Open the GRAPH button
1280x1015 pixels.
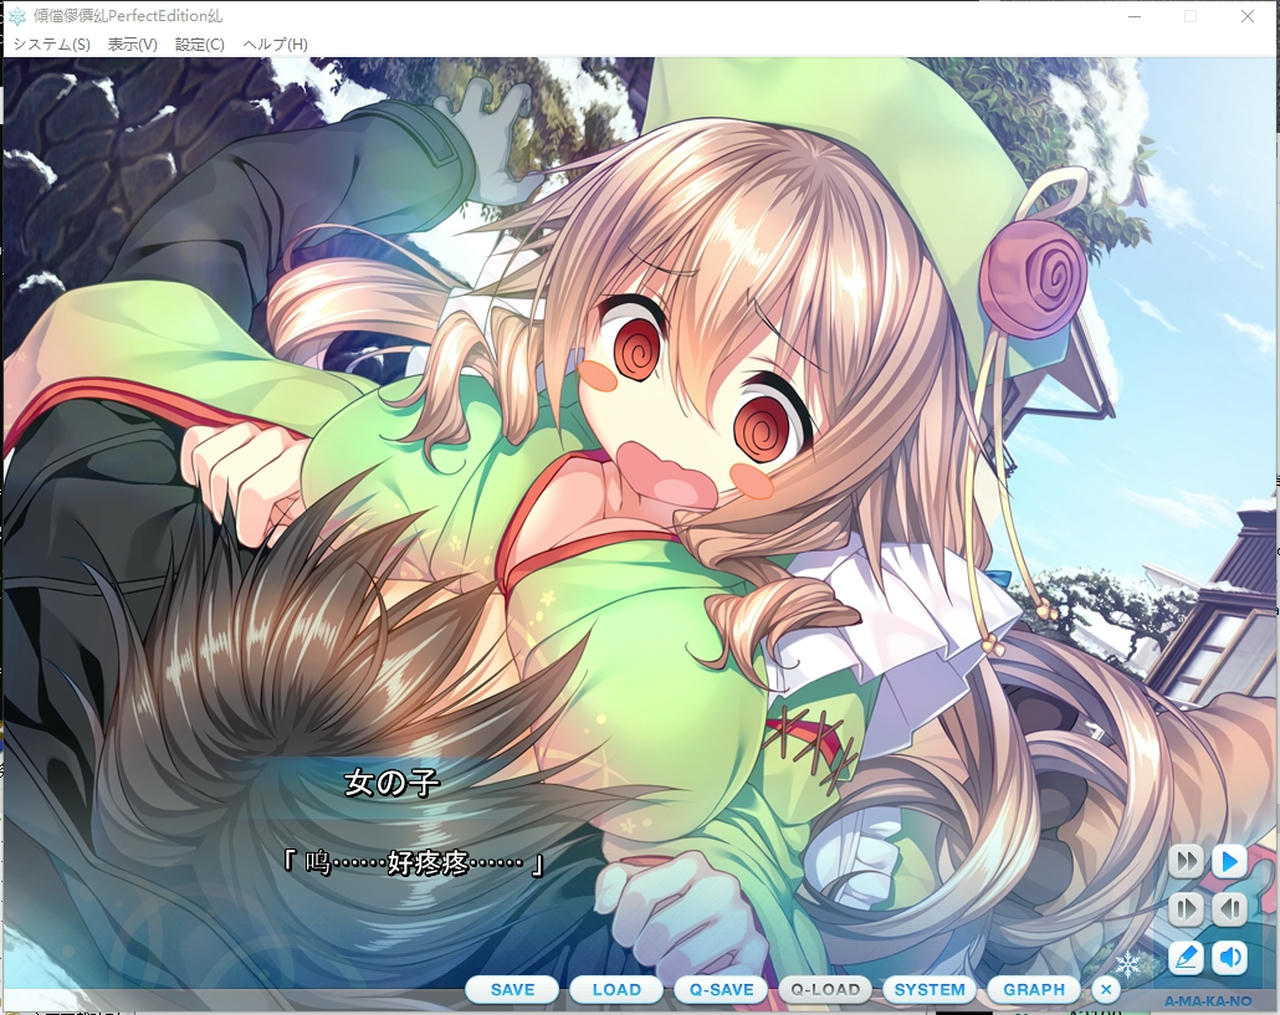(1034, 990)
